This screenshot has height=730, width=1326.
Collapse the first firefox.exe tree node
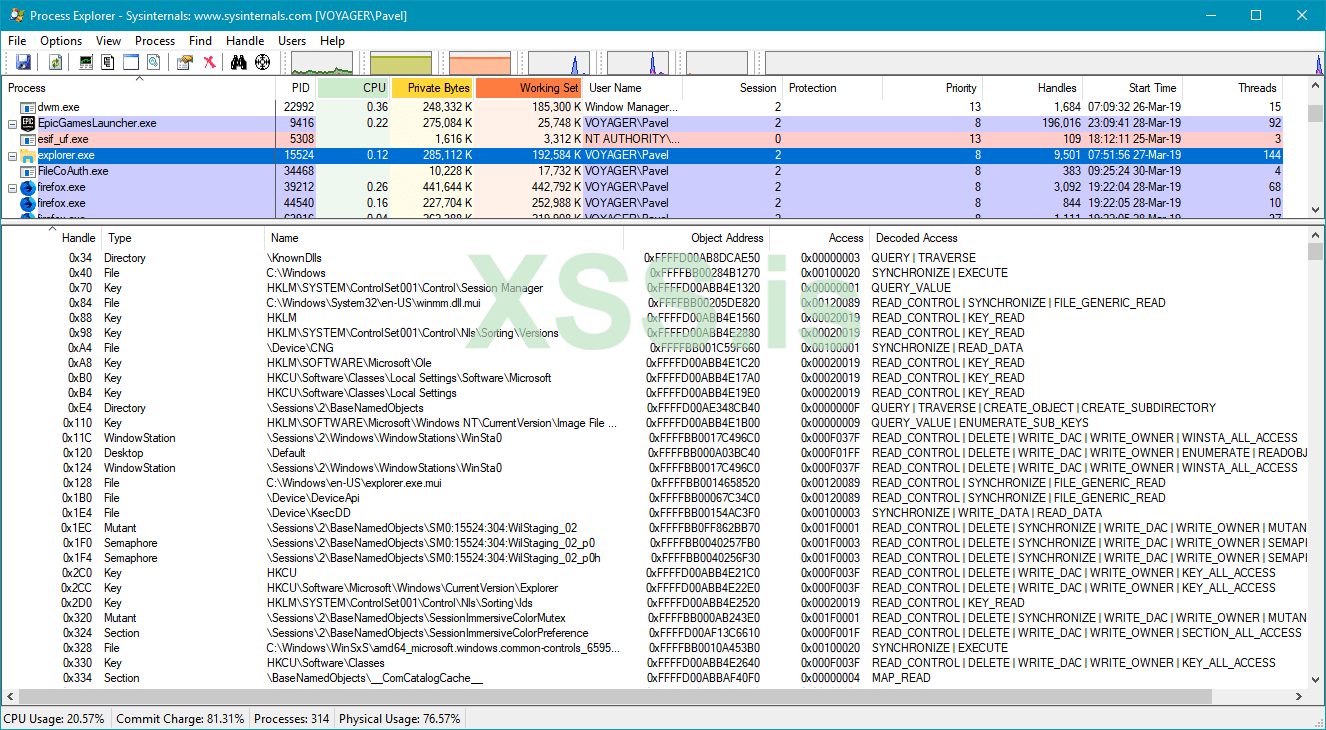(13, 188)
